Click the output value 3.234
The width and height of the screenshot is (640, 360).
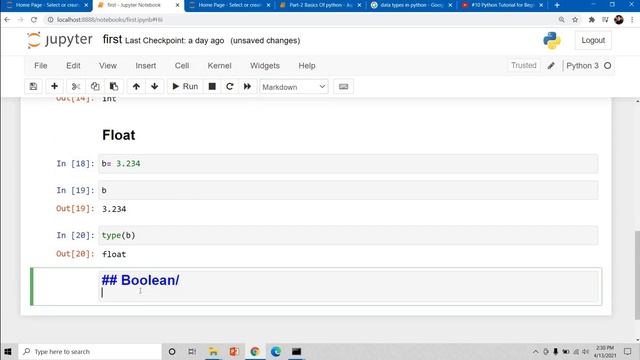tap(114, 209)
